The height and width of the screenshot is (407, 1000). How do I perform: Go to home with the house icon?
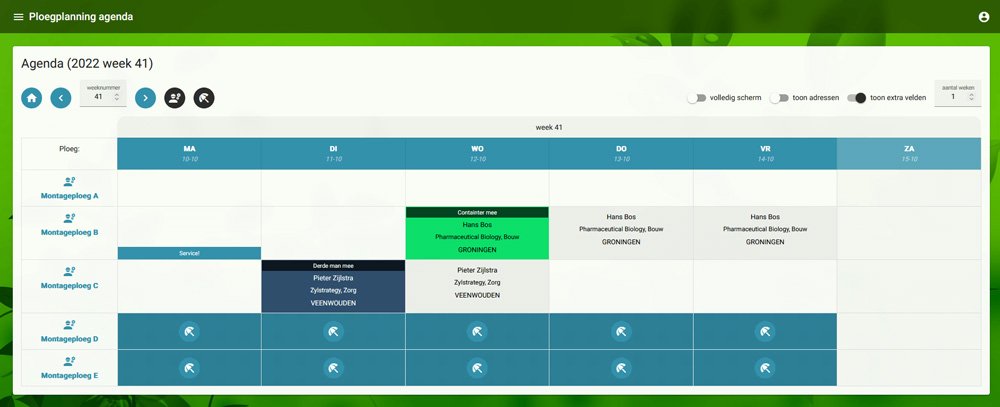tap(32, 98)
